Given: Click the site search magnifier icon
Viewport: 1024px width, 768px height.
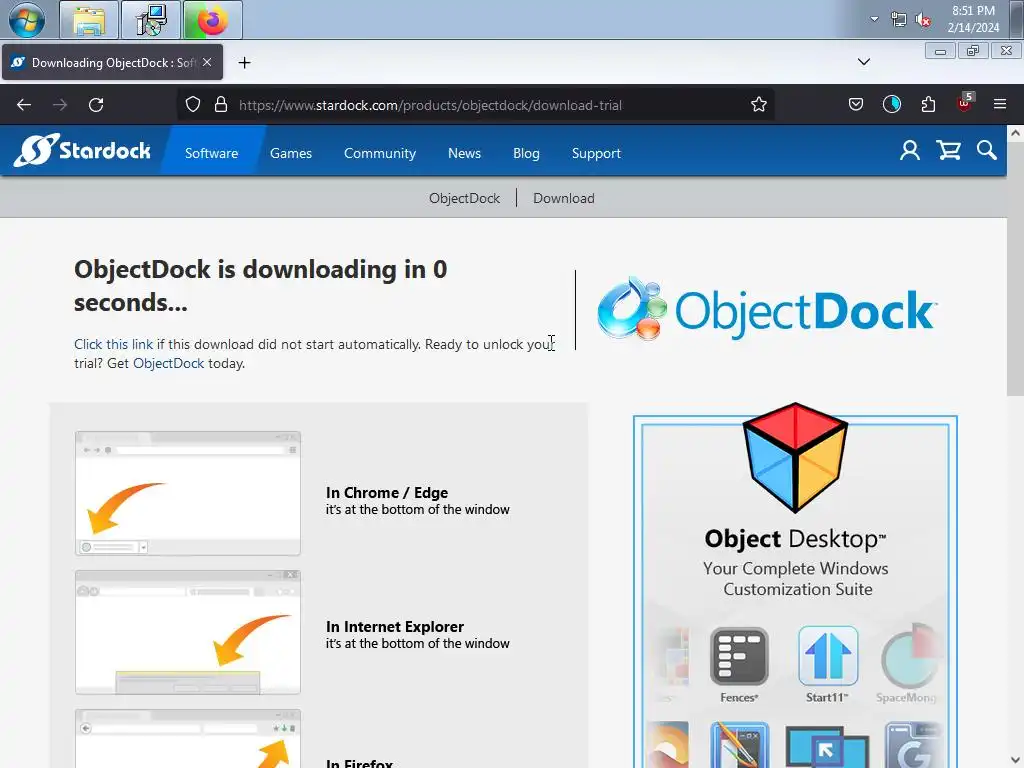Looking at the screenshot, I should (987, 151).
